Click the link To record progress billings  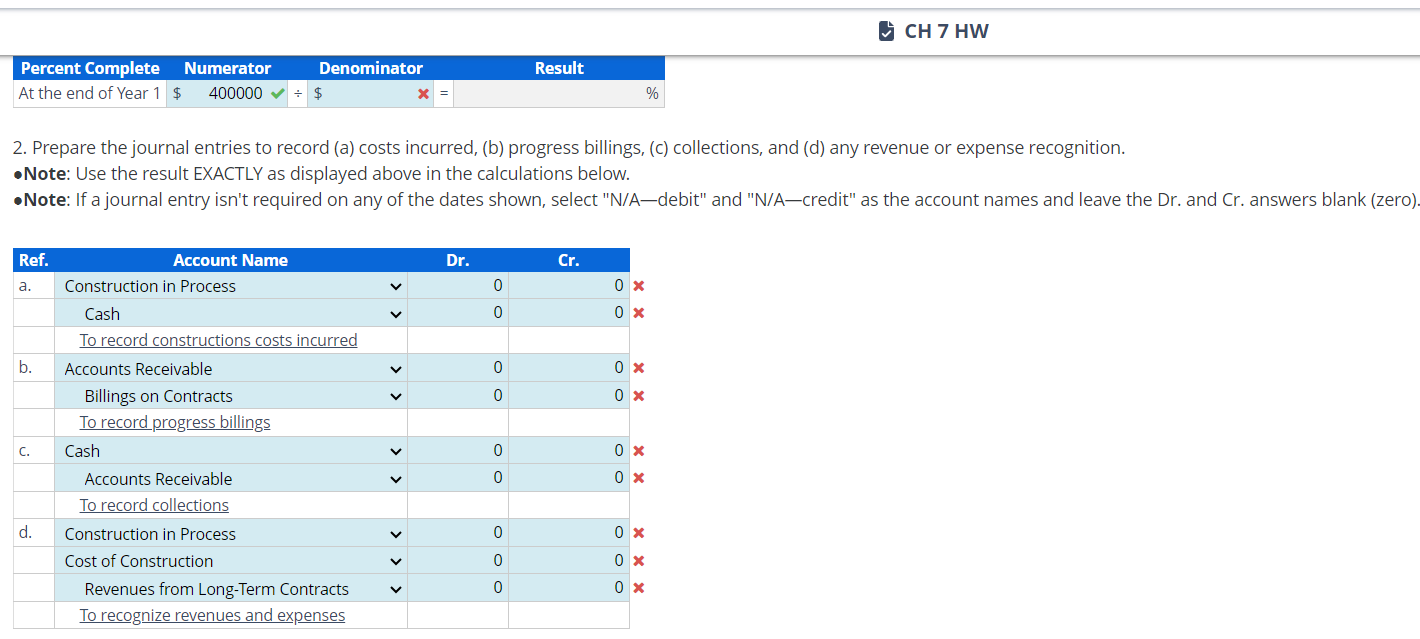pos(175,422)
